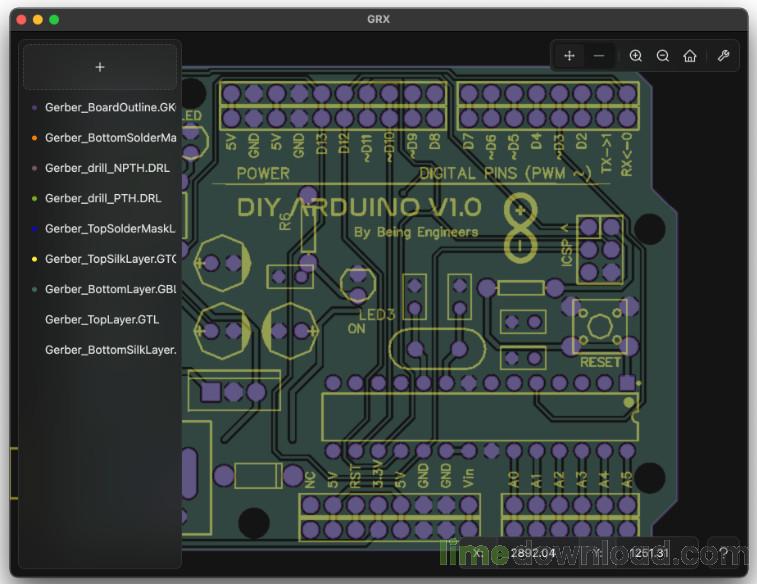Click the green color dot for drill_PTH

34,198
